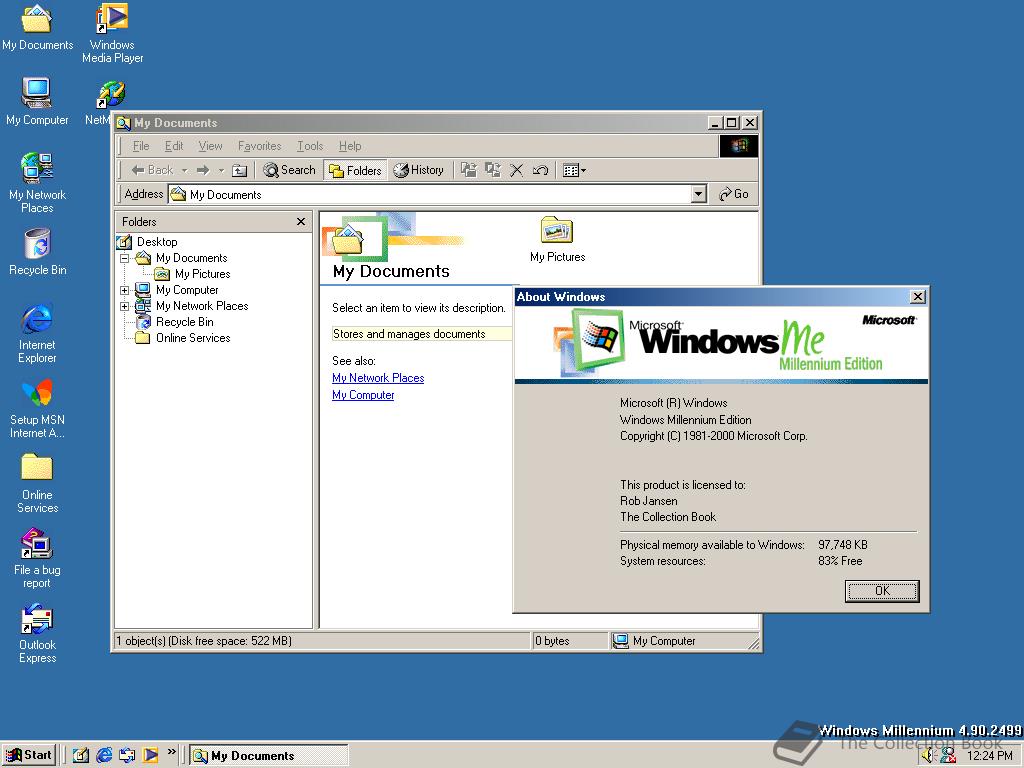Click the Go button
The width and height of the screenshot is (1024, 768).
click(x=734, y=194)
